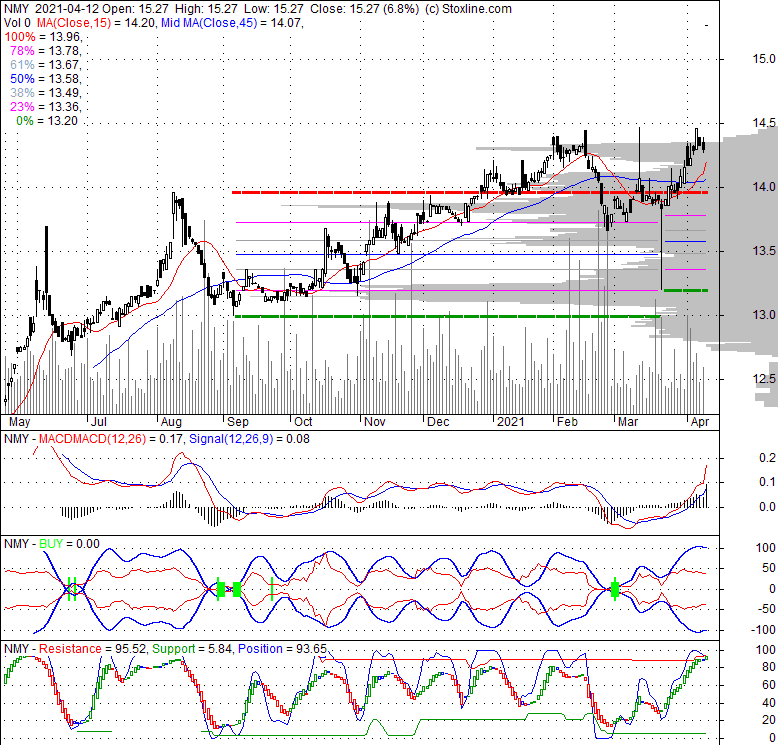Click the 'Aug' label on the time axis
Screen dimensions: 780x745
(x=172, y=422)
